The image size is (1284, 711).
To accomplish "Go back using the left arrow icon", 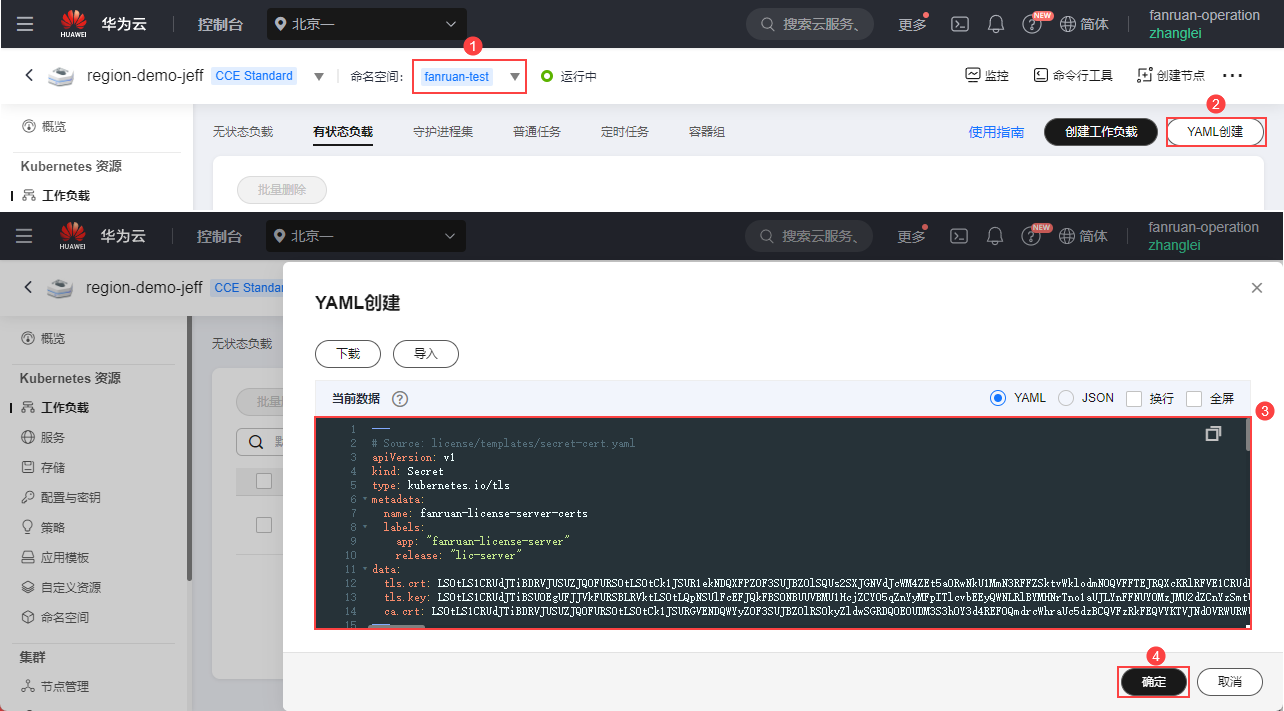I will click(29, 75).
